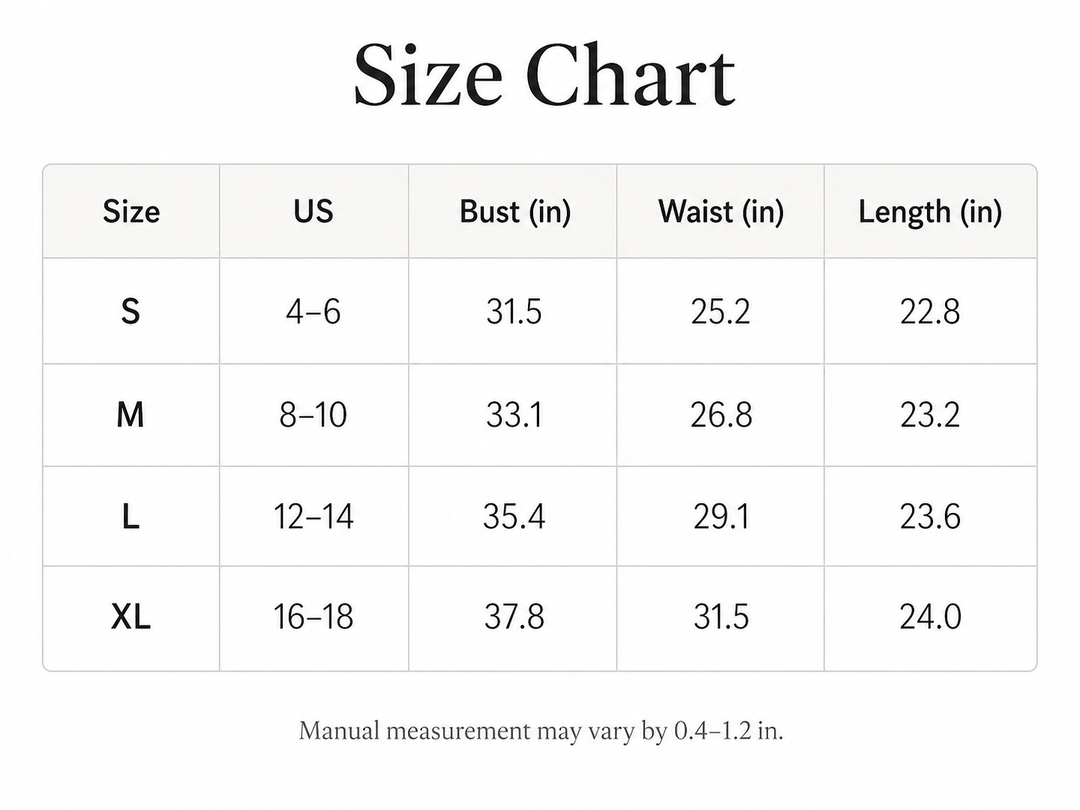Click the 25.2 waist value
This screenshot has width=1080, height=810.
coord(720,311)
